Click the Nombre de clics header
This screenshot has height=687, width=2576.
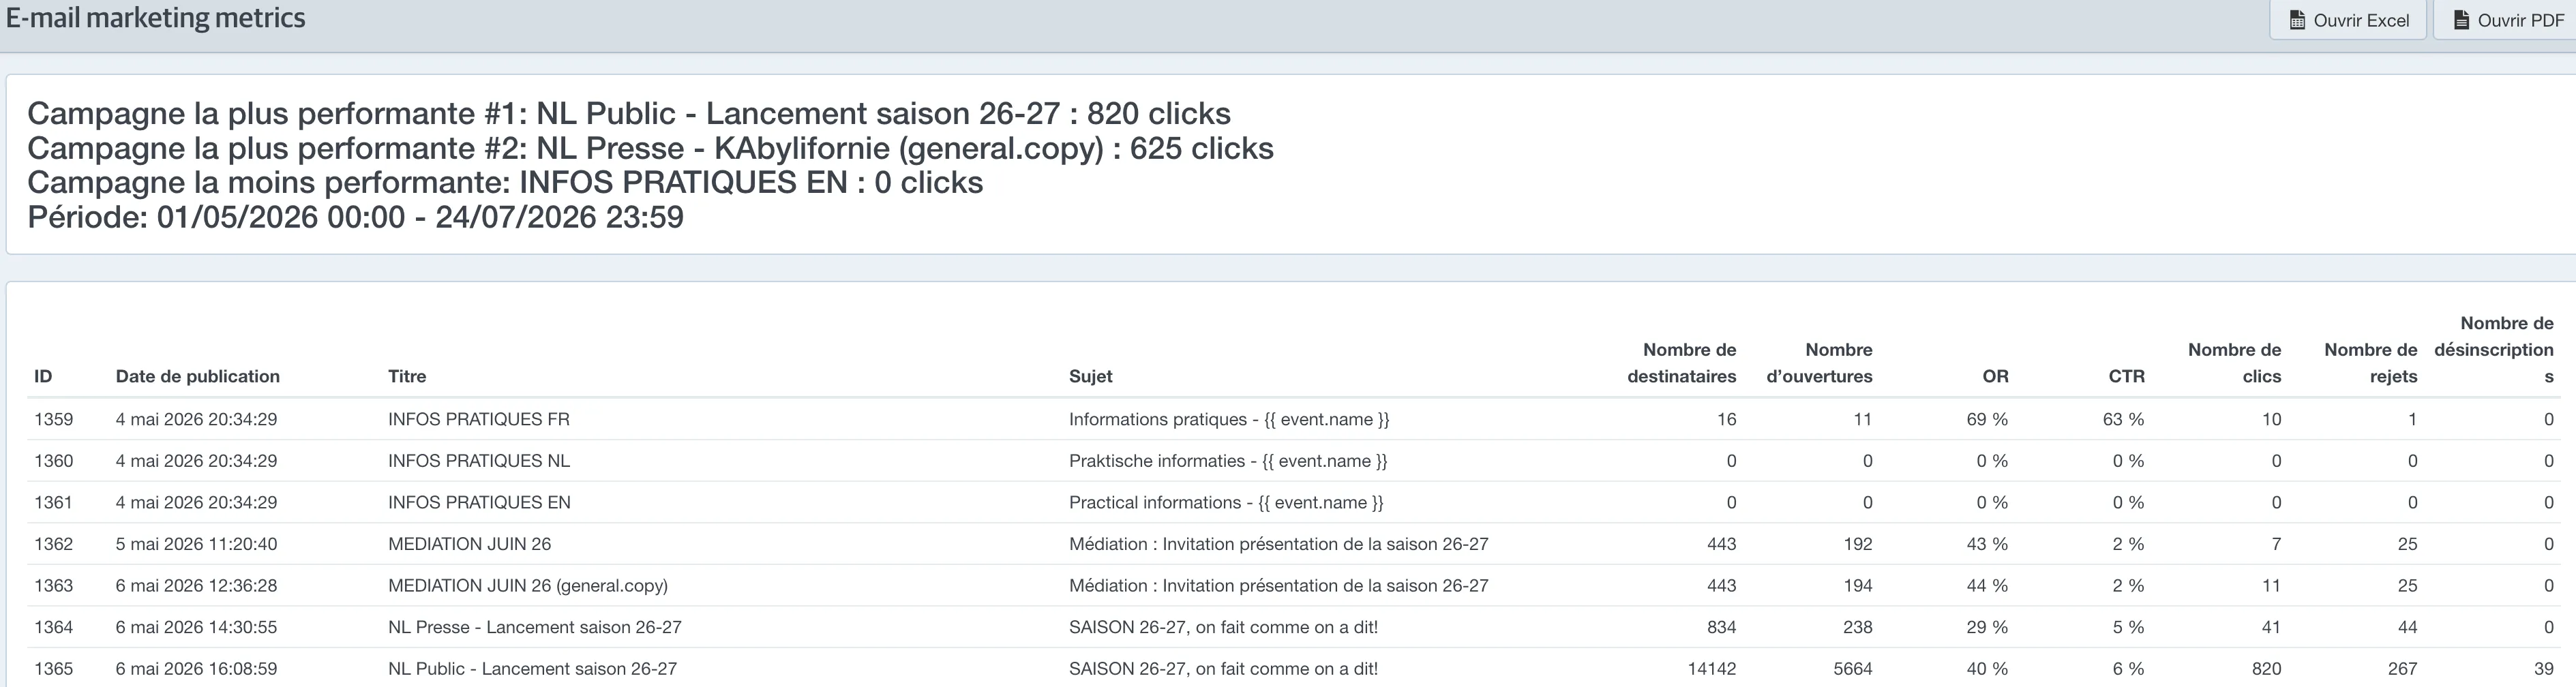tap(2234, 363)
